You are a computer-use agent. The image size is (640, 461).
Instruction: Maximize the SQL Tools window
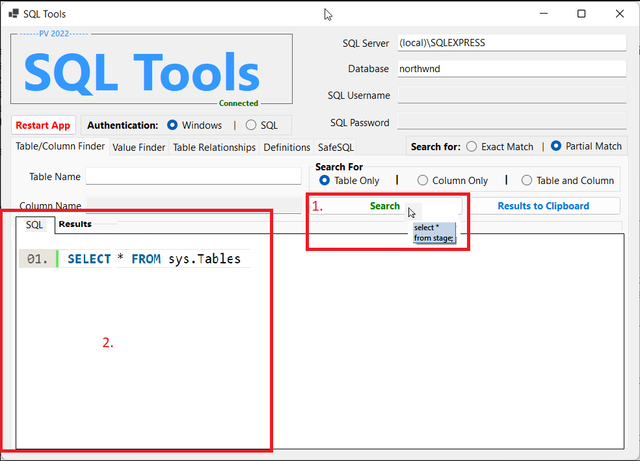pos(581,13)
